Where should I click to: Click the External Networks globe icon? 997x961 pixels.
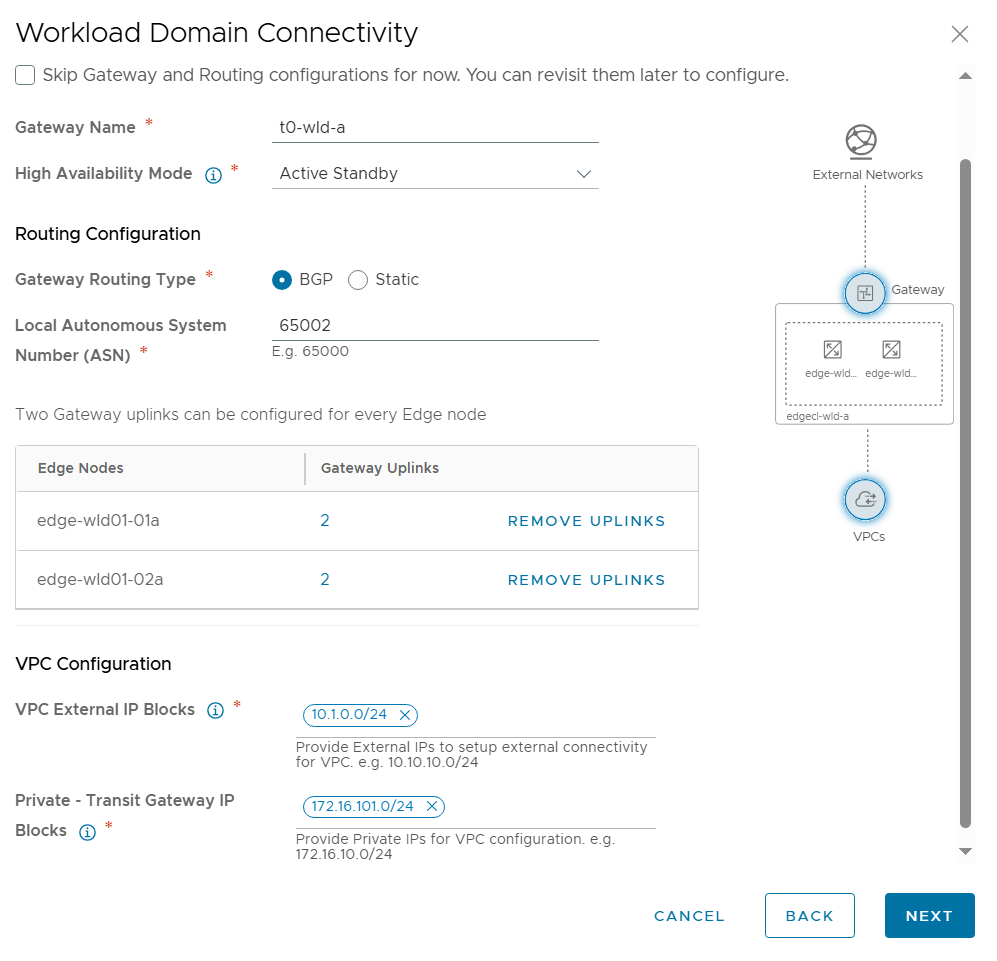click(x=861, y=142)
